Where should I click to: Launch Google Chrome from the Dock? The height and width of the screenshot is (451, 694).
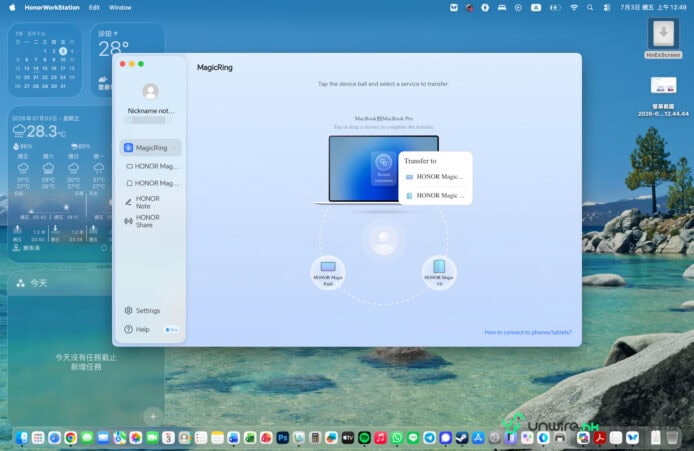pos(71,438)
